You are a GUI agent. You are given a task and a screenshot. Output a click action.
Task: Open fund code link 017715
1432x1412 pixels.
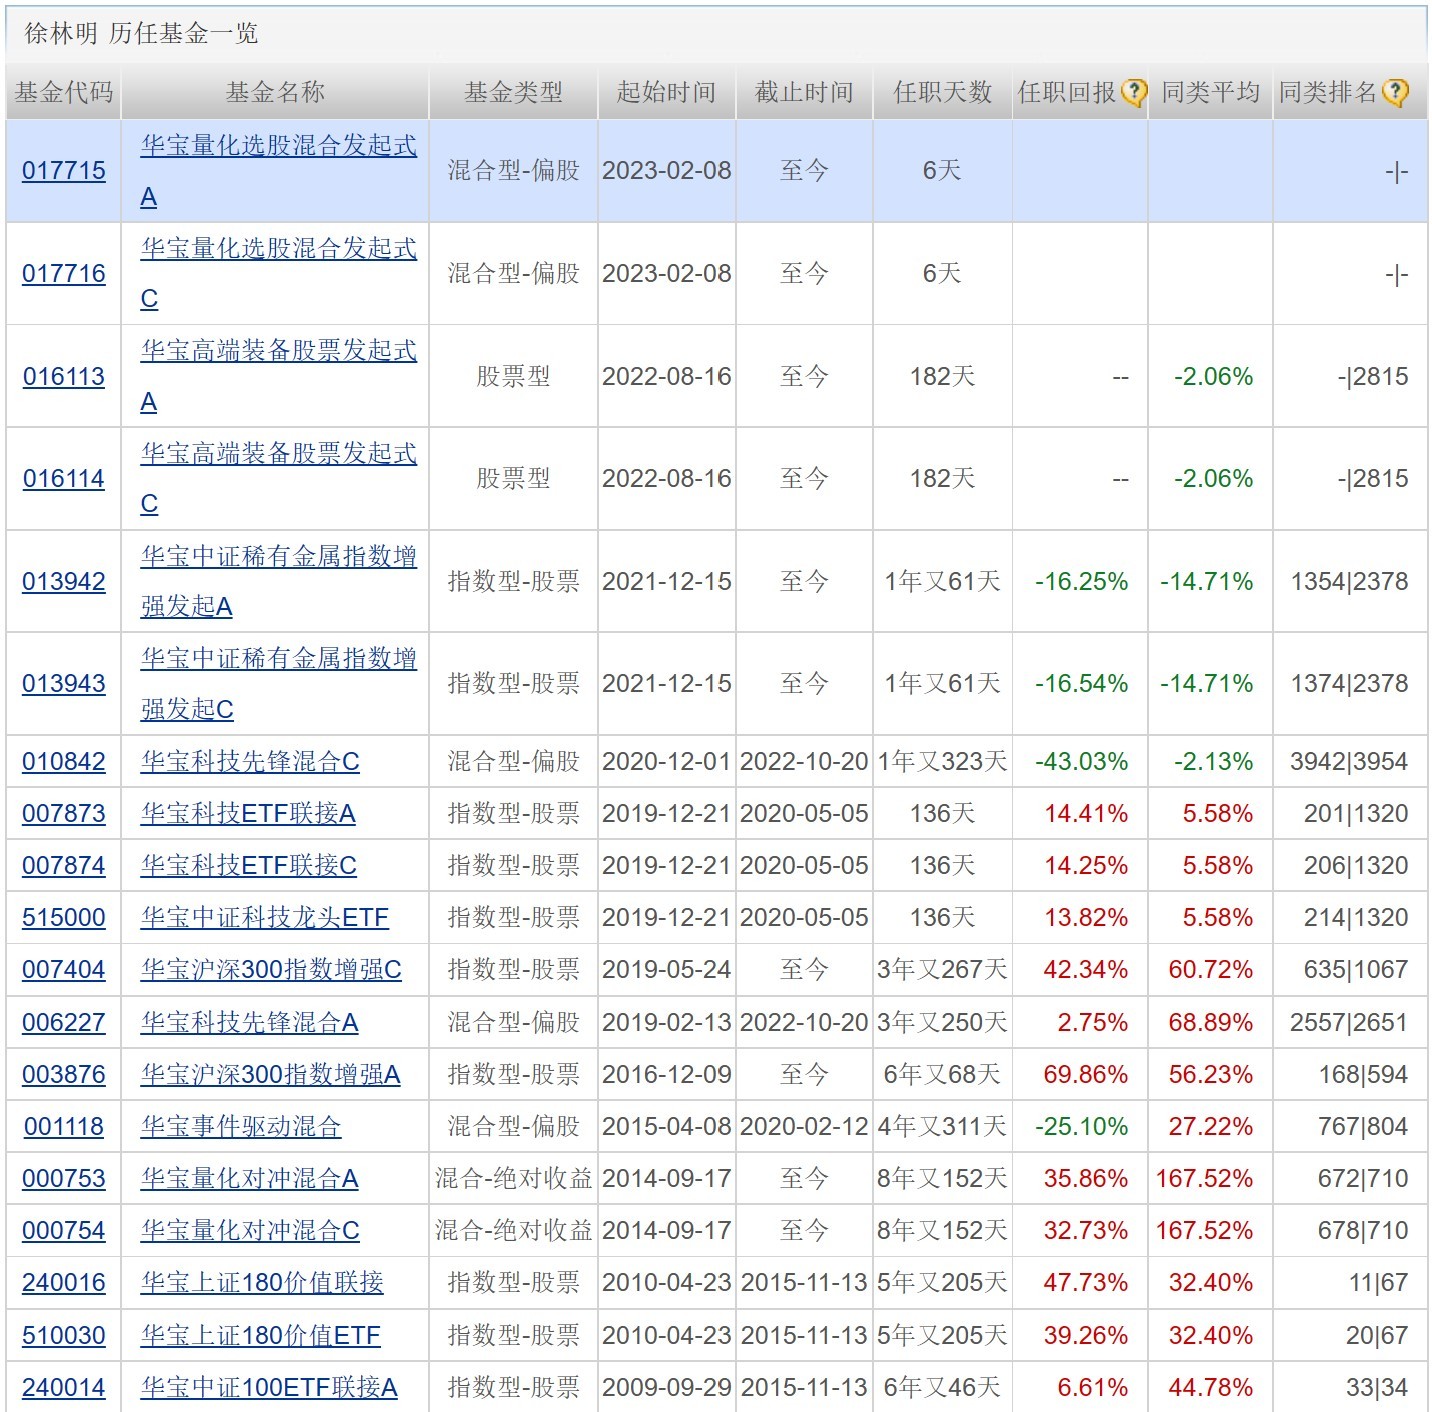(x=64, y=171)
